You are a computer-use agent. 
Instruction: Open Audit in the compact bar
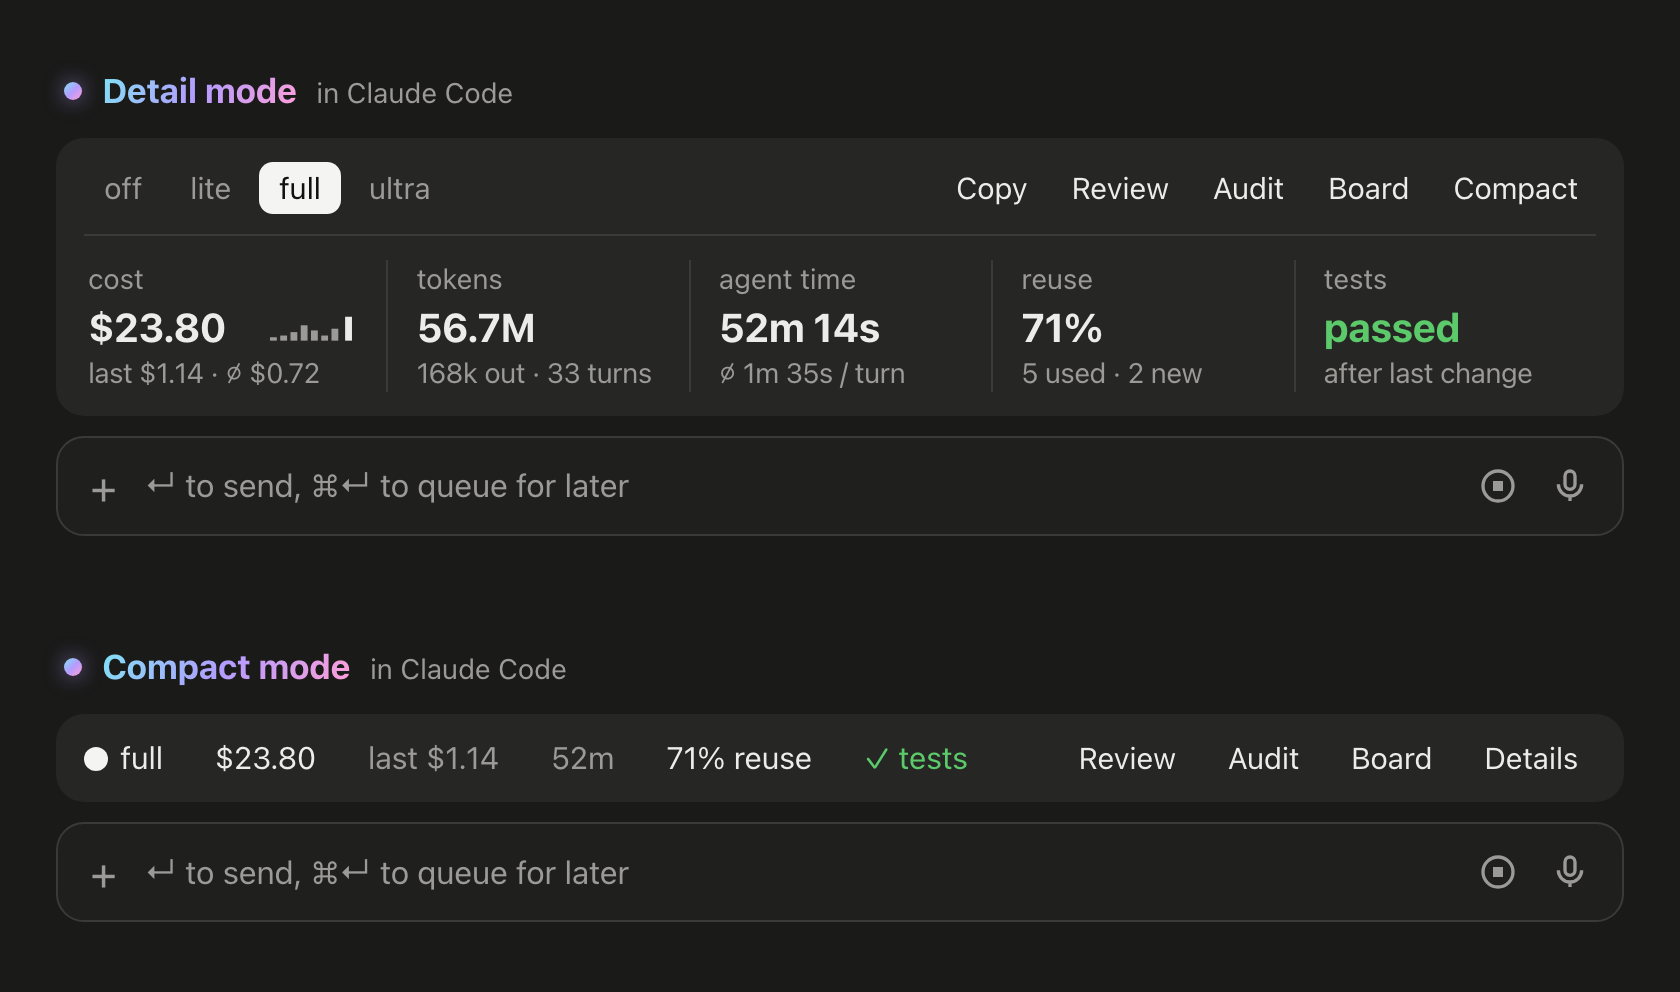[x=1264, y=759]
